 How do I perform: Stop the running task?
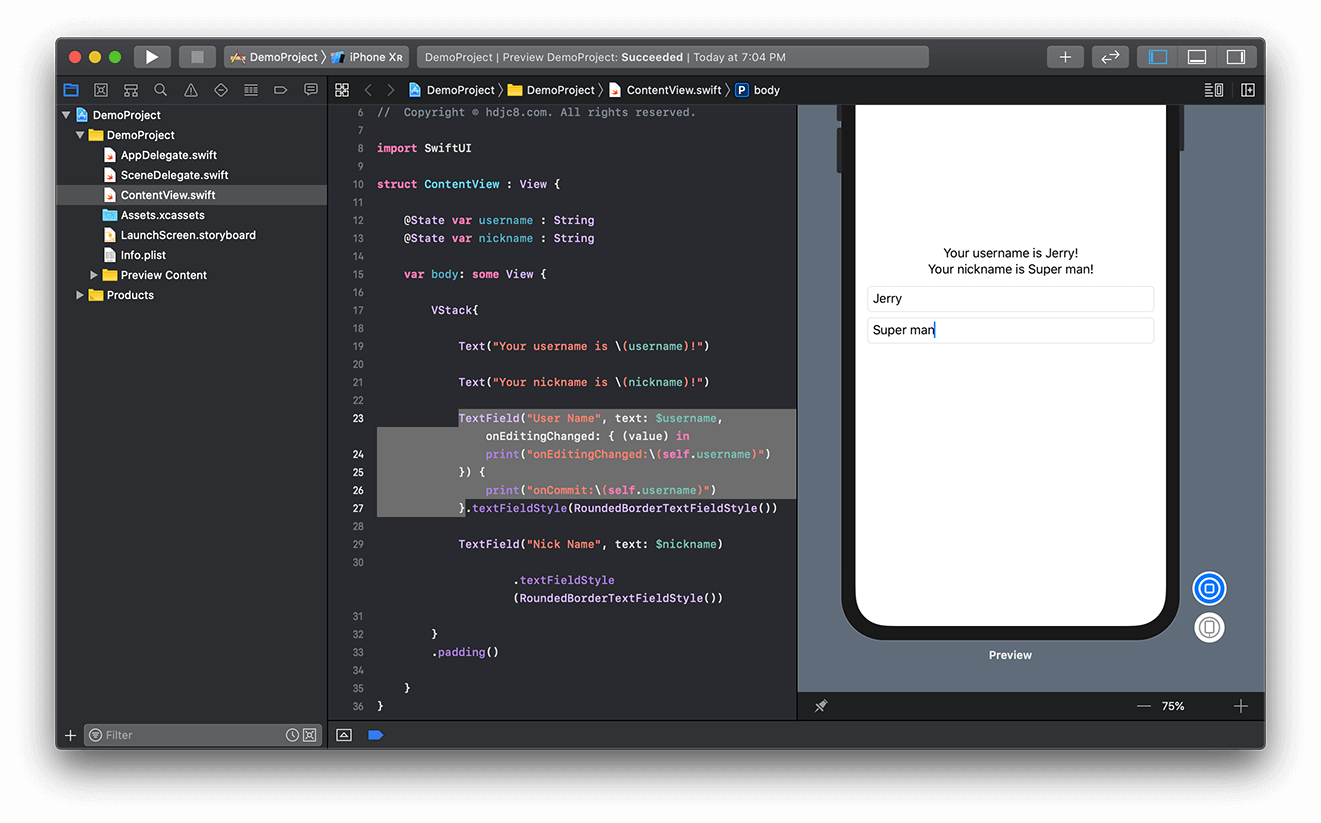pyautogui.click(x=197, y=57)
